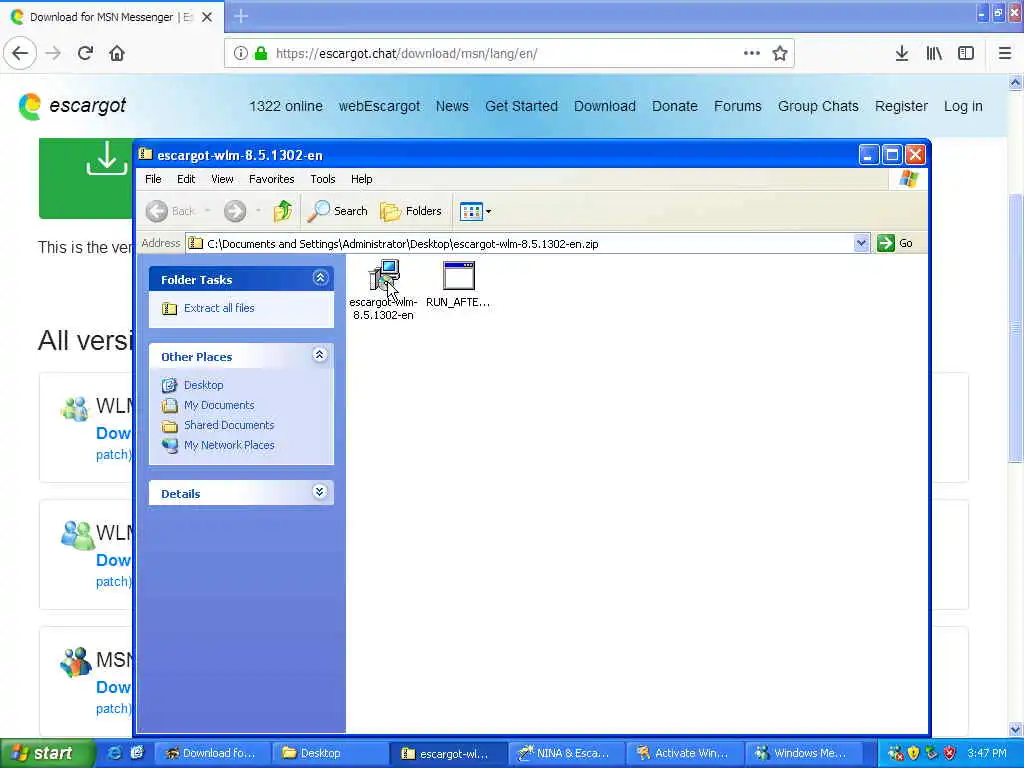
Task: Open the View menu
Action: (222, 179)
